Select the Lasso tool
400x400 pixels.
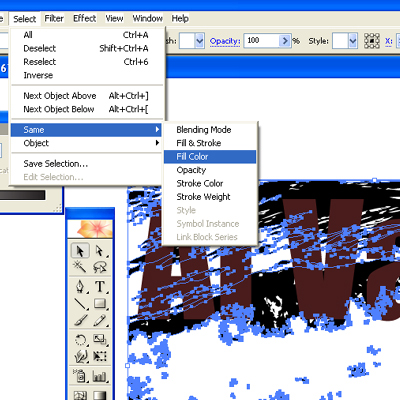(99, 266)
